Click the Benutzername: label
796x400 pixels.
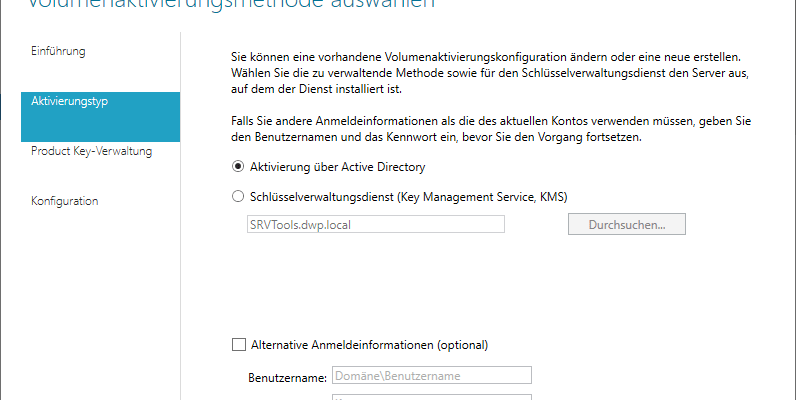[x=286, y=378]
